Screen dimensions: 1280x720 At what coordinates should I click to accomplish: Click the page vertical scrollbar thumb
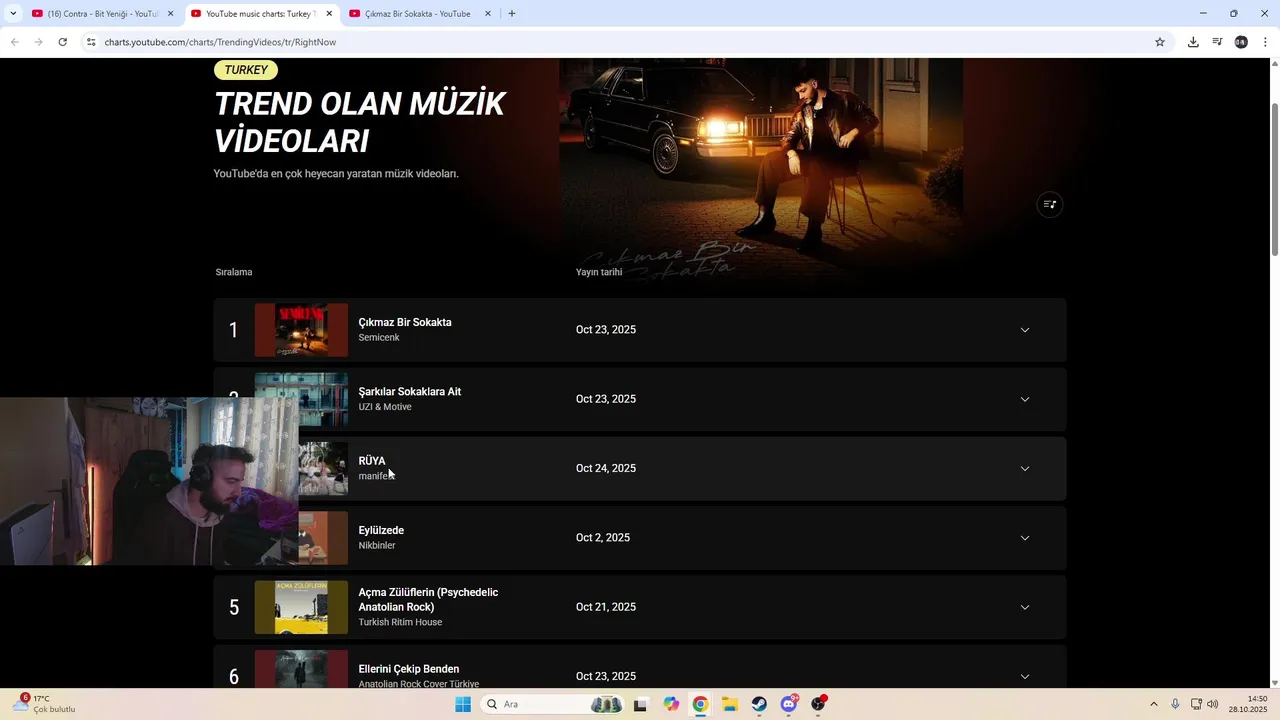pos(1274,178)
